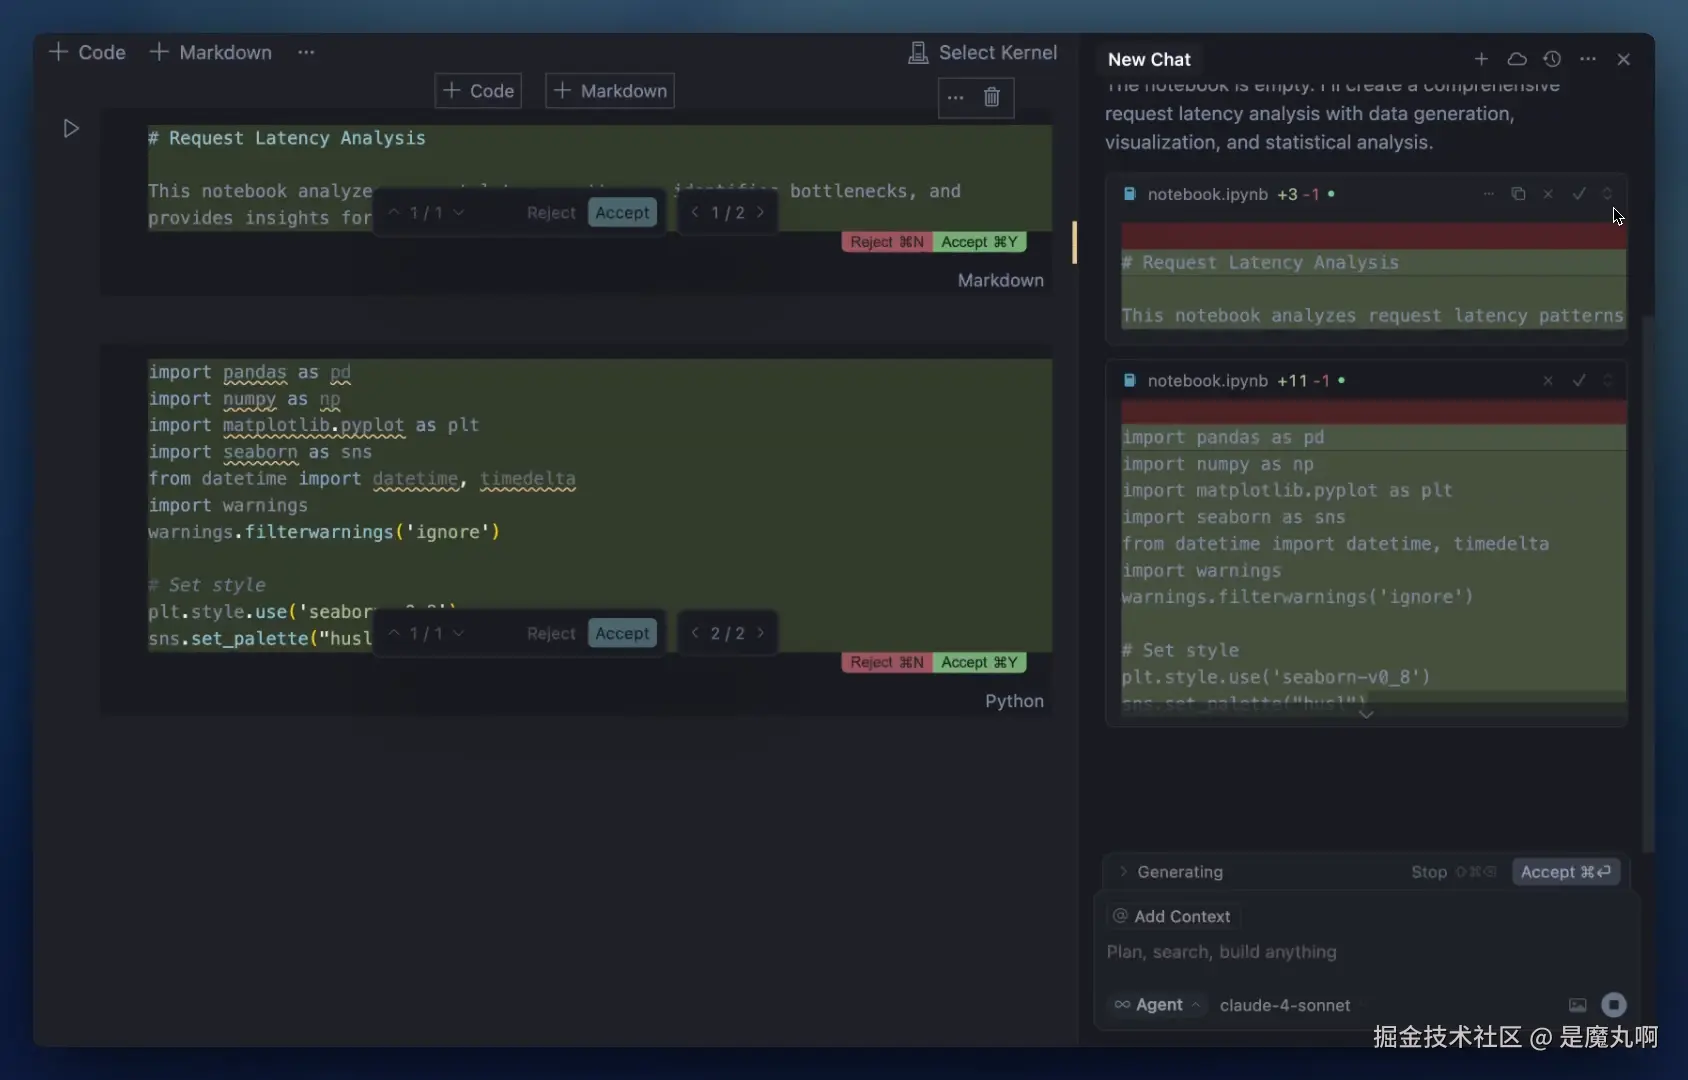This screenshot has height=1080, width=1688.
Task: Click Accept ⌘Y under markdown cell
Action: click(979, 242)
